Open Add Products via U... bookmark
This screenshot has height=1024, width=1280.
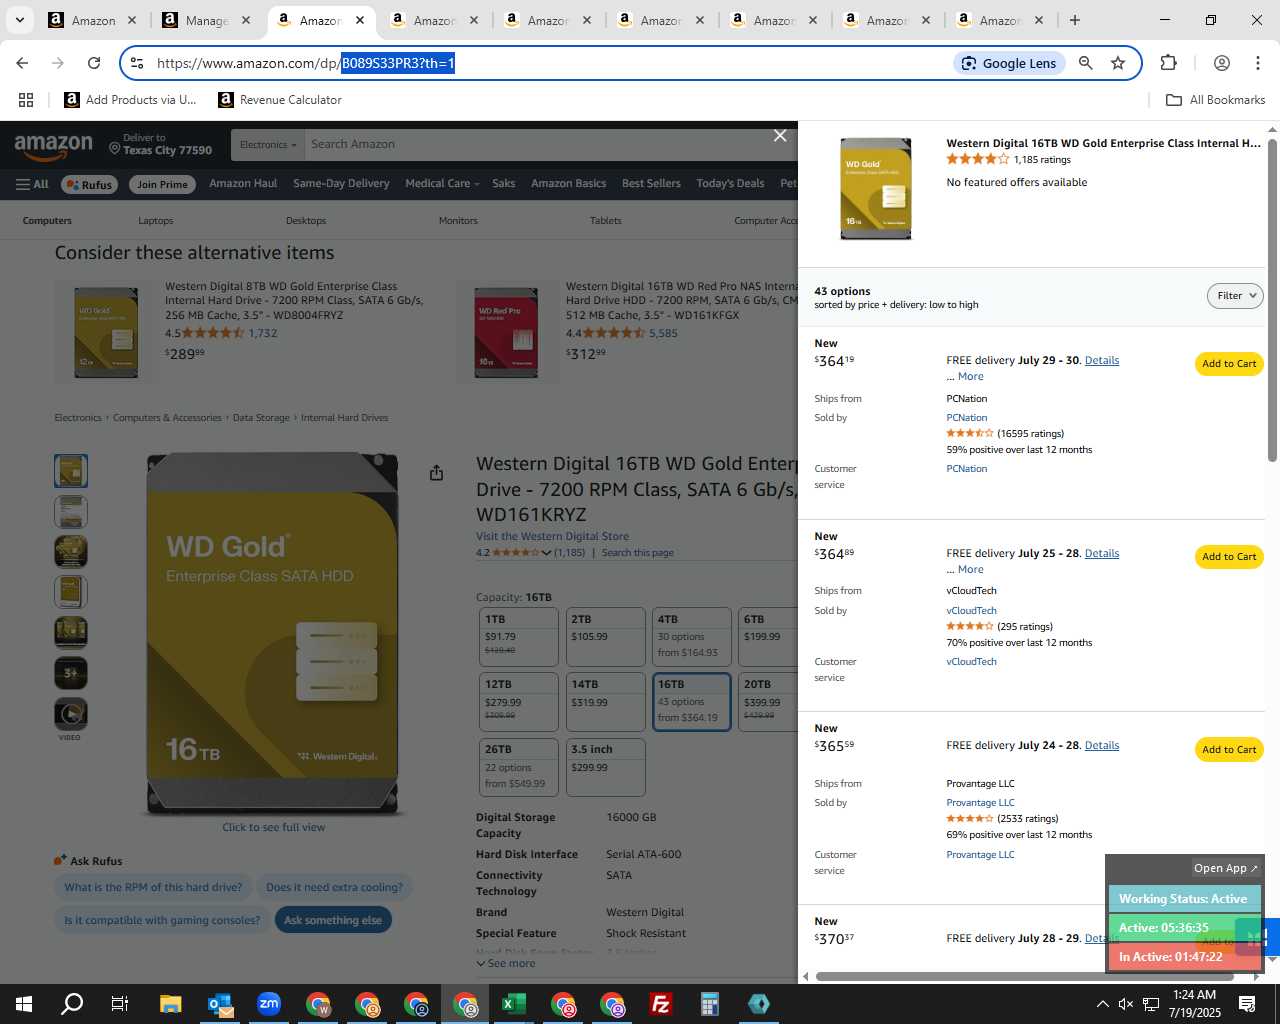pyautogui.click(x=130, y=100)
